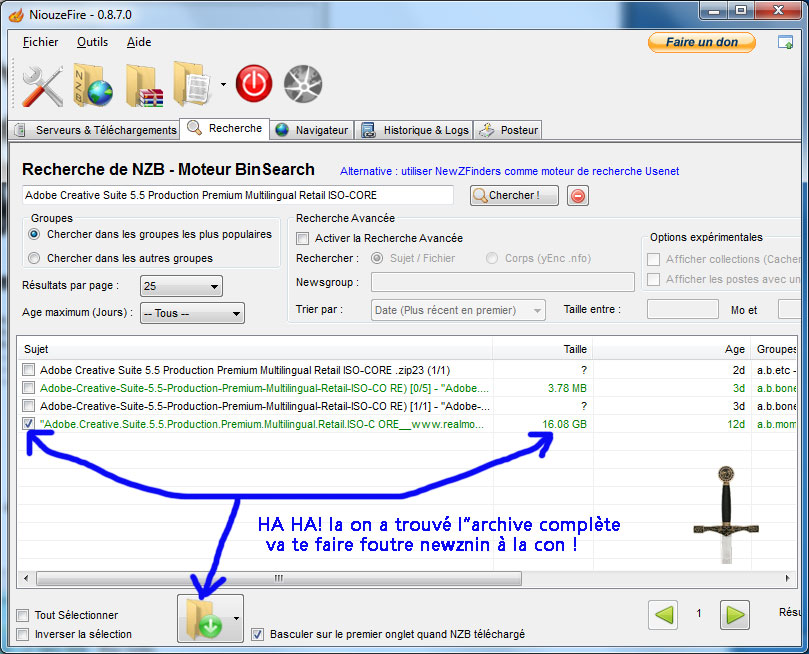Click the NZB search query input field
This screenshot has width=809, height=654.
click(x=238, y=195)
